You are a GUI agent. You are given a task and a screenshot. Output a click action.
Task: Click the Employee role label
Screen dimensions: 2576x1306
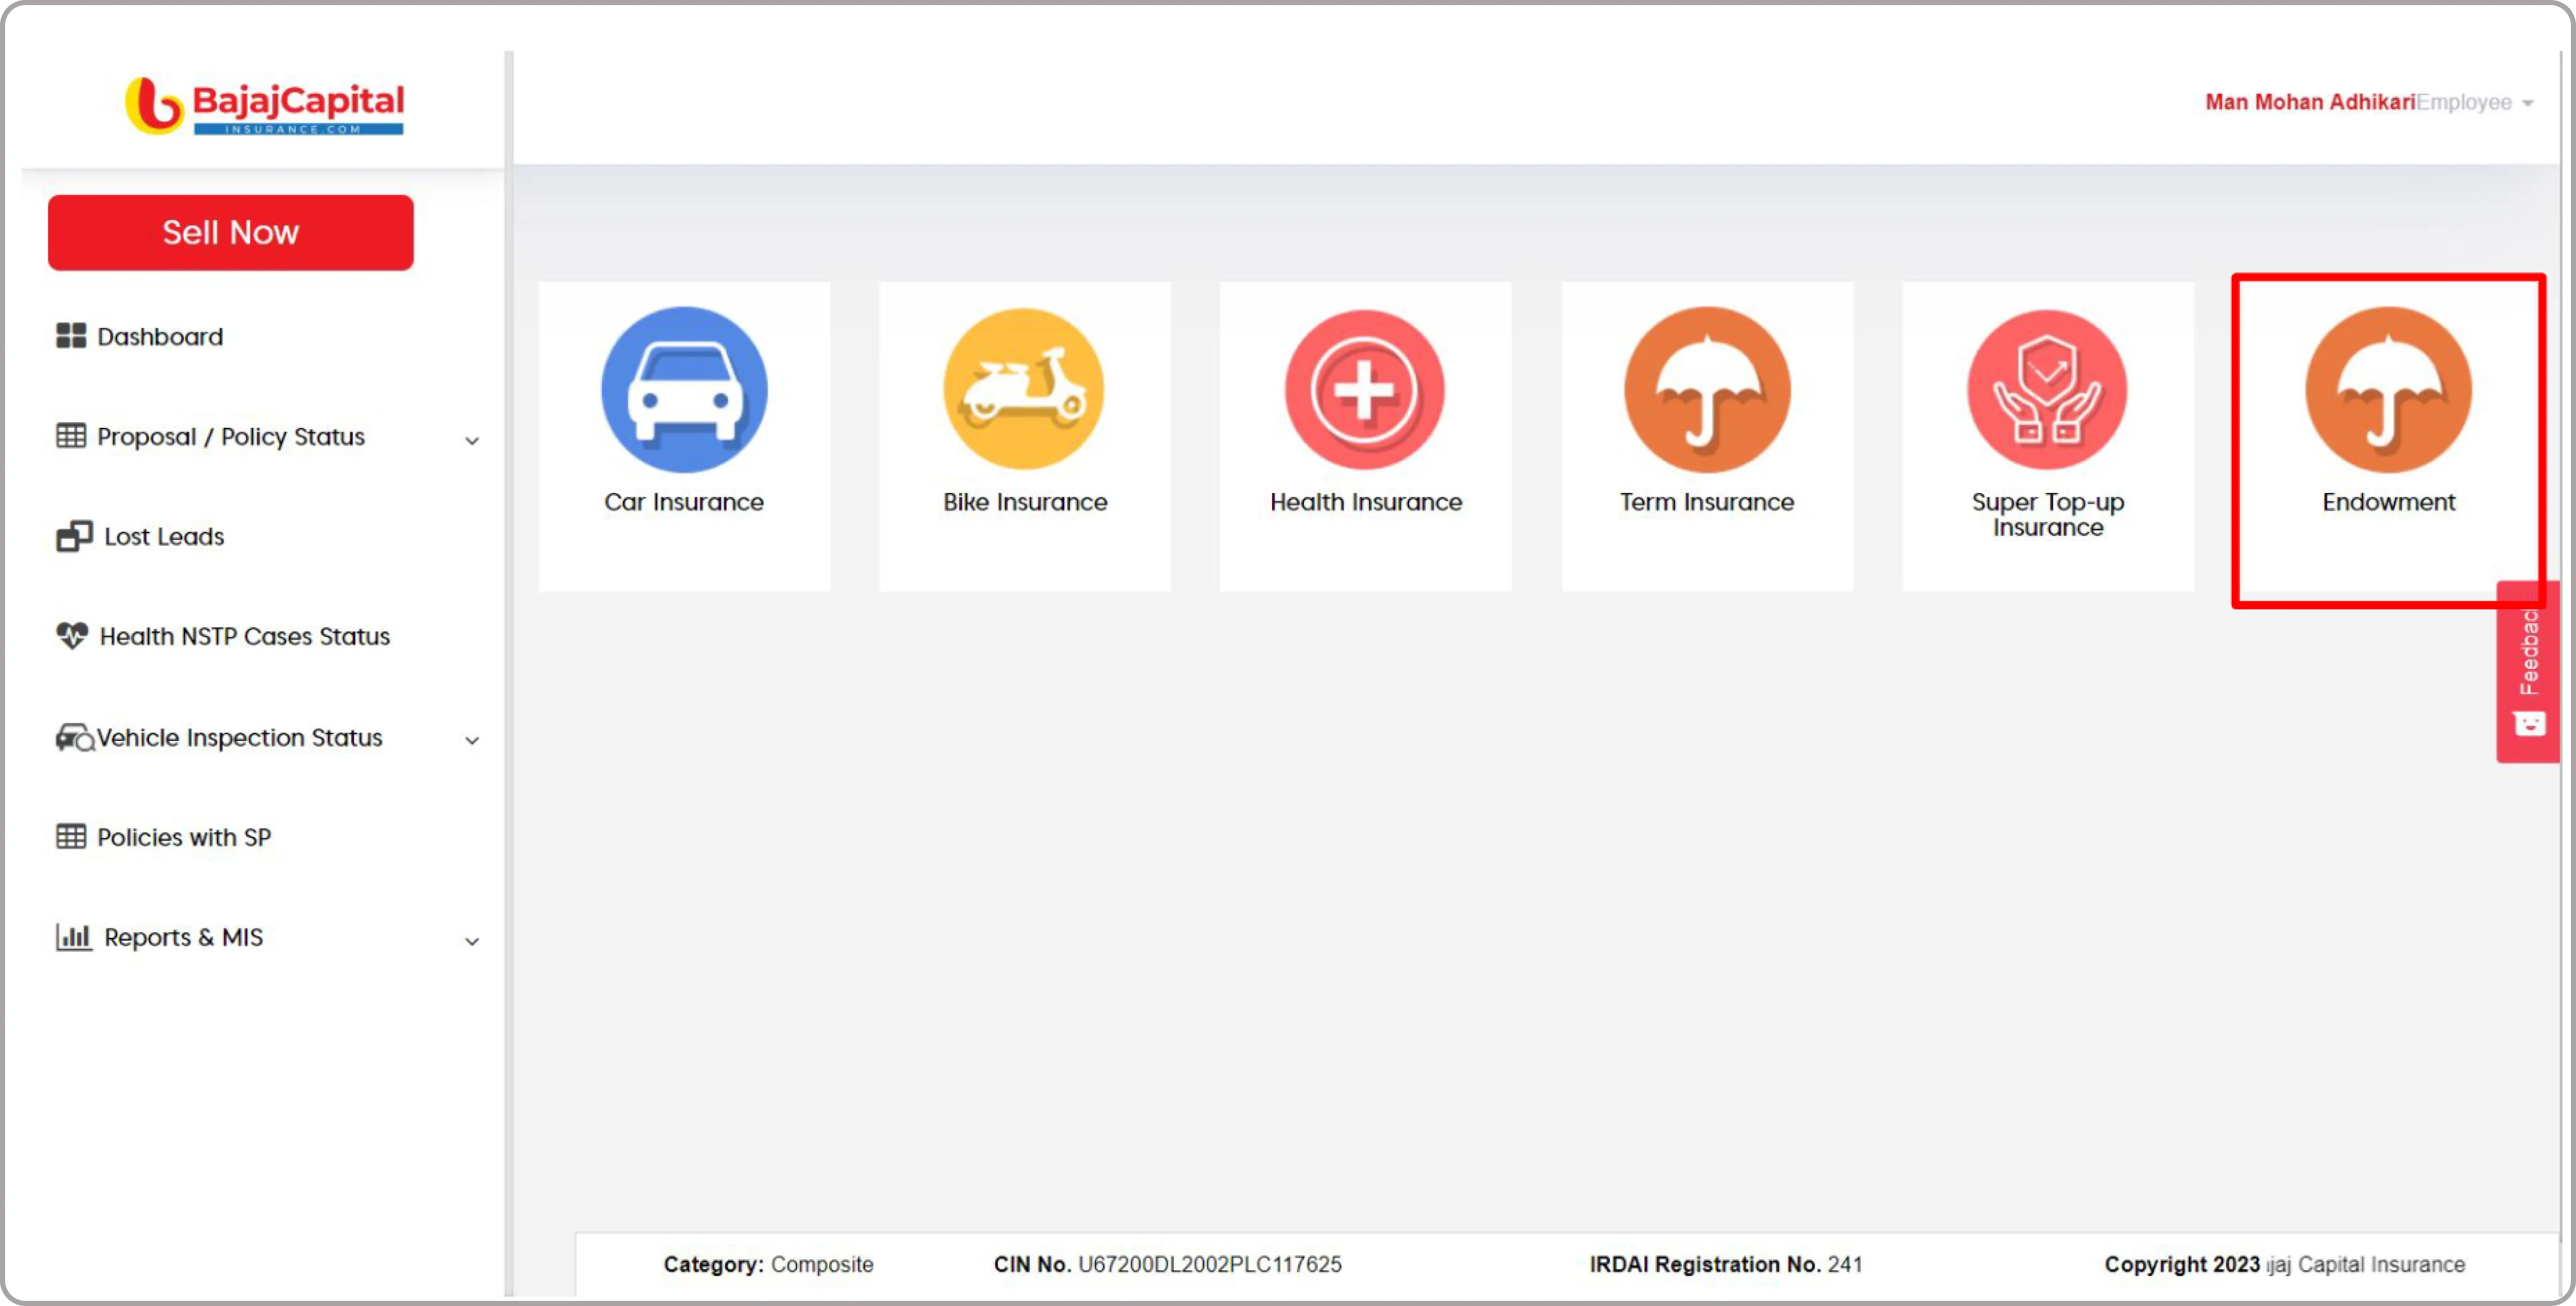(2464, 102)
